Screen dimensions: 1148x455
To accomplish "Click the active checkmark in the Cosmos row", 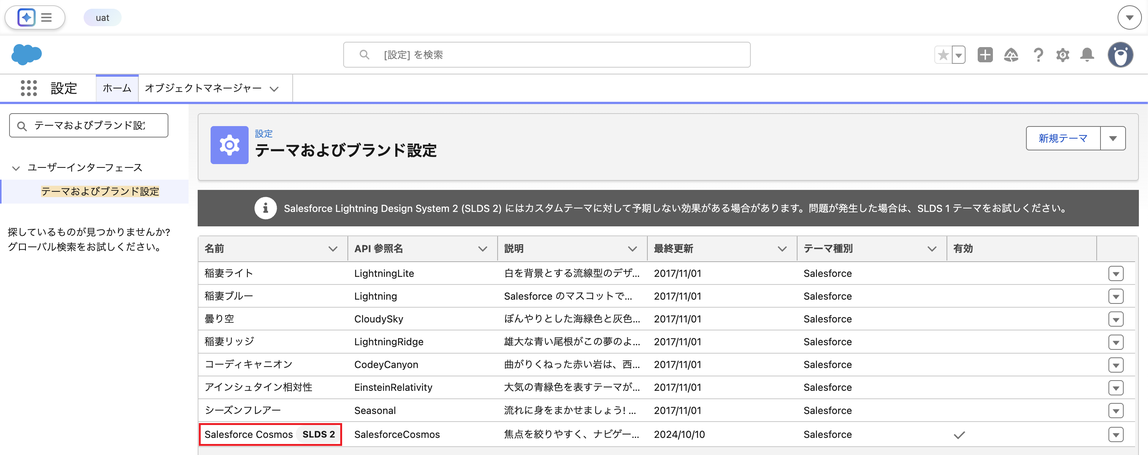I will 959,434.
